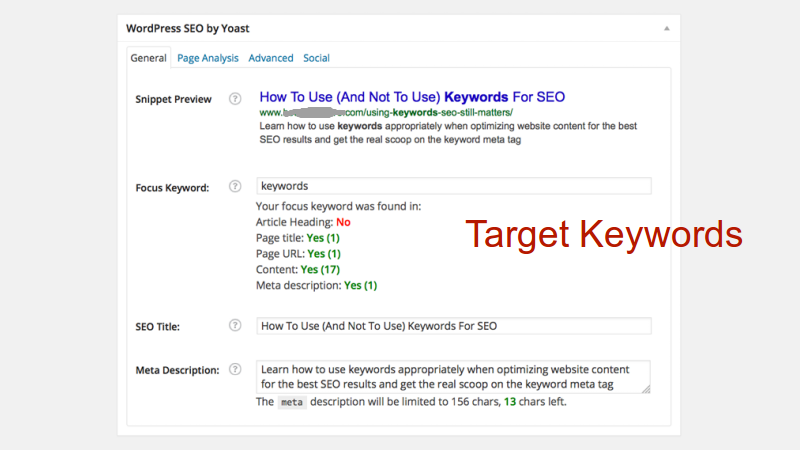Go to the Social tab

316,58
